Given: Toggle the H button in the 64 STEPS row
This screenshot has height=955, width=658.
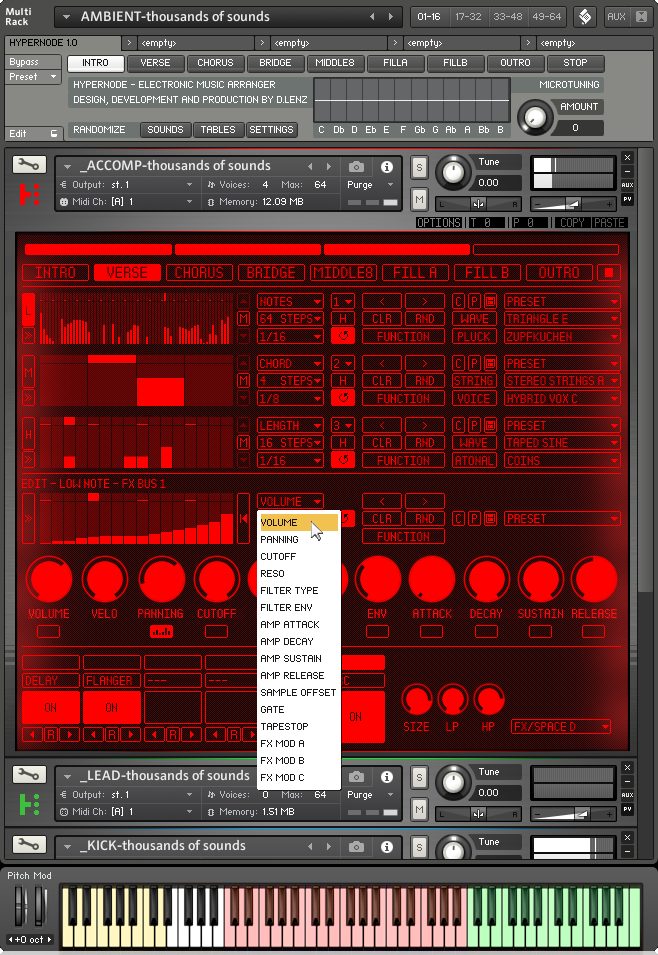Looking at the screenshot, I should pos(343,319).
